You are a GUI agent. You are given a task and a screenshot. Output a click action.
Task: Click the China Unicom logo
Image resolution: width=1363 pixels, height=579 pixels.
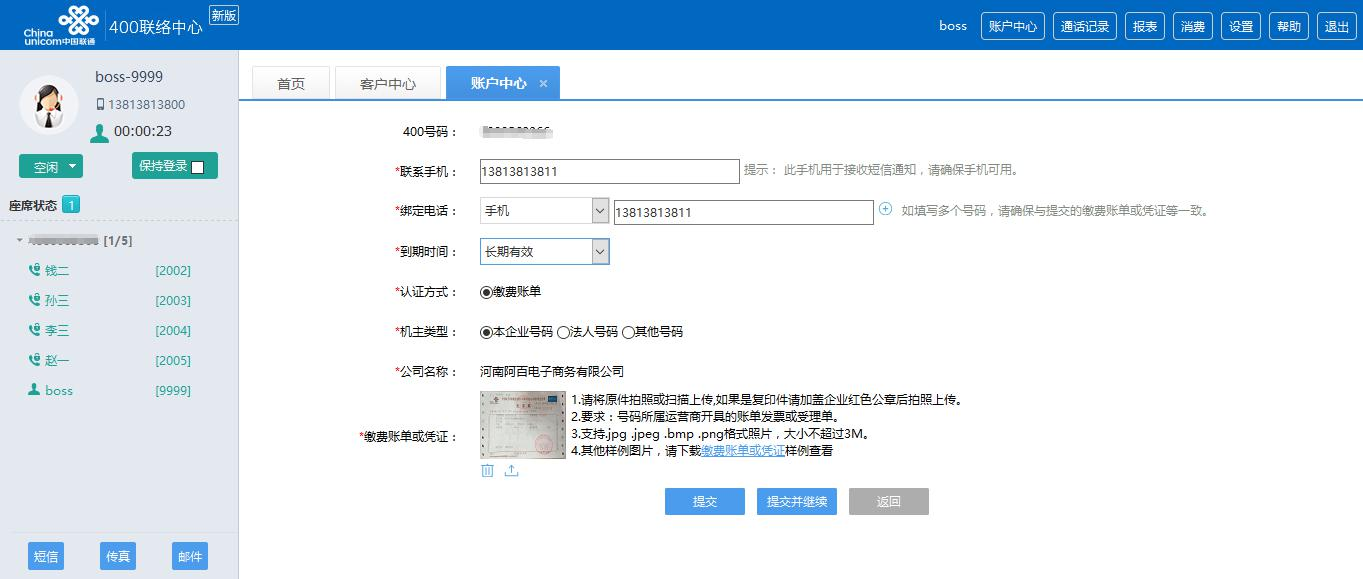[60, 26]
